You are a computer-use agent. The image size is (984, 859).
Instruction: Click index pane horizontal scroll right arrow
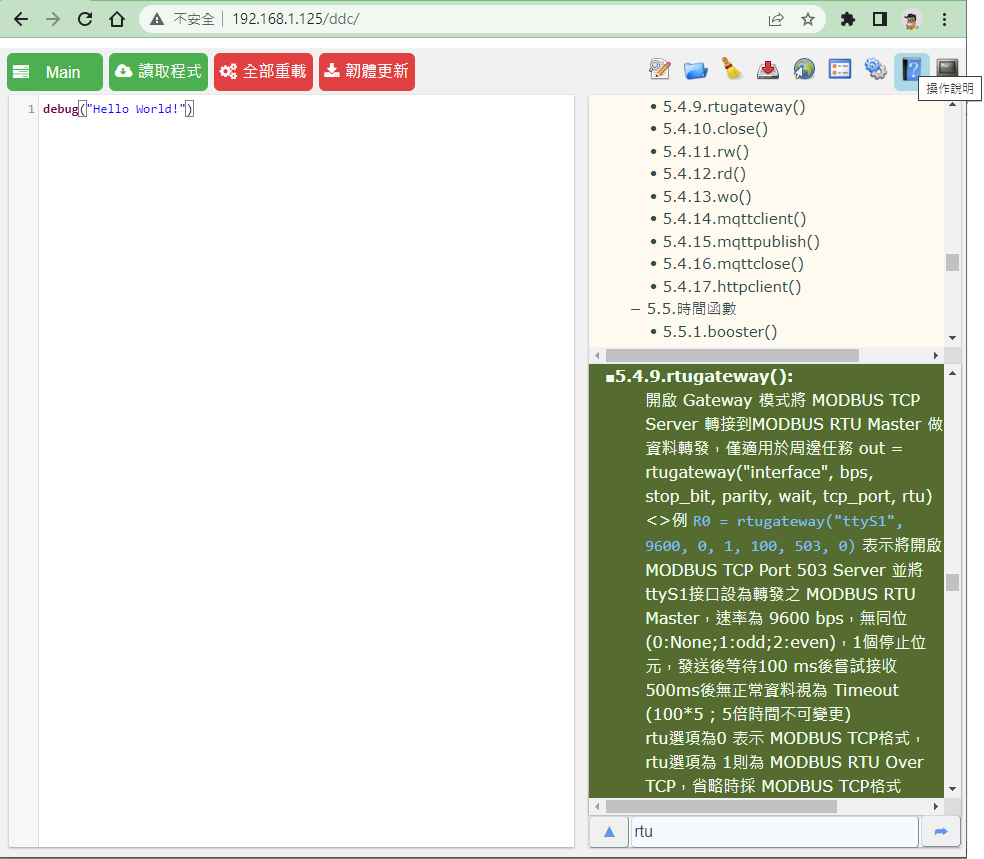(x=936, y=355)
